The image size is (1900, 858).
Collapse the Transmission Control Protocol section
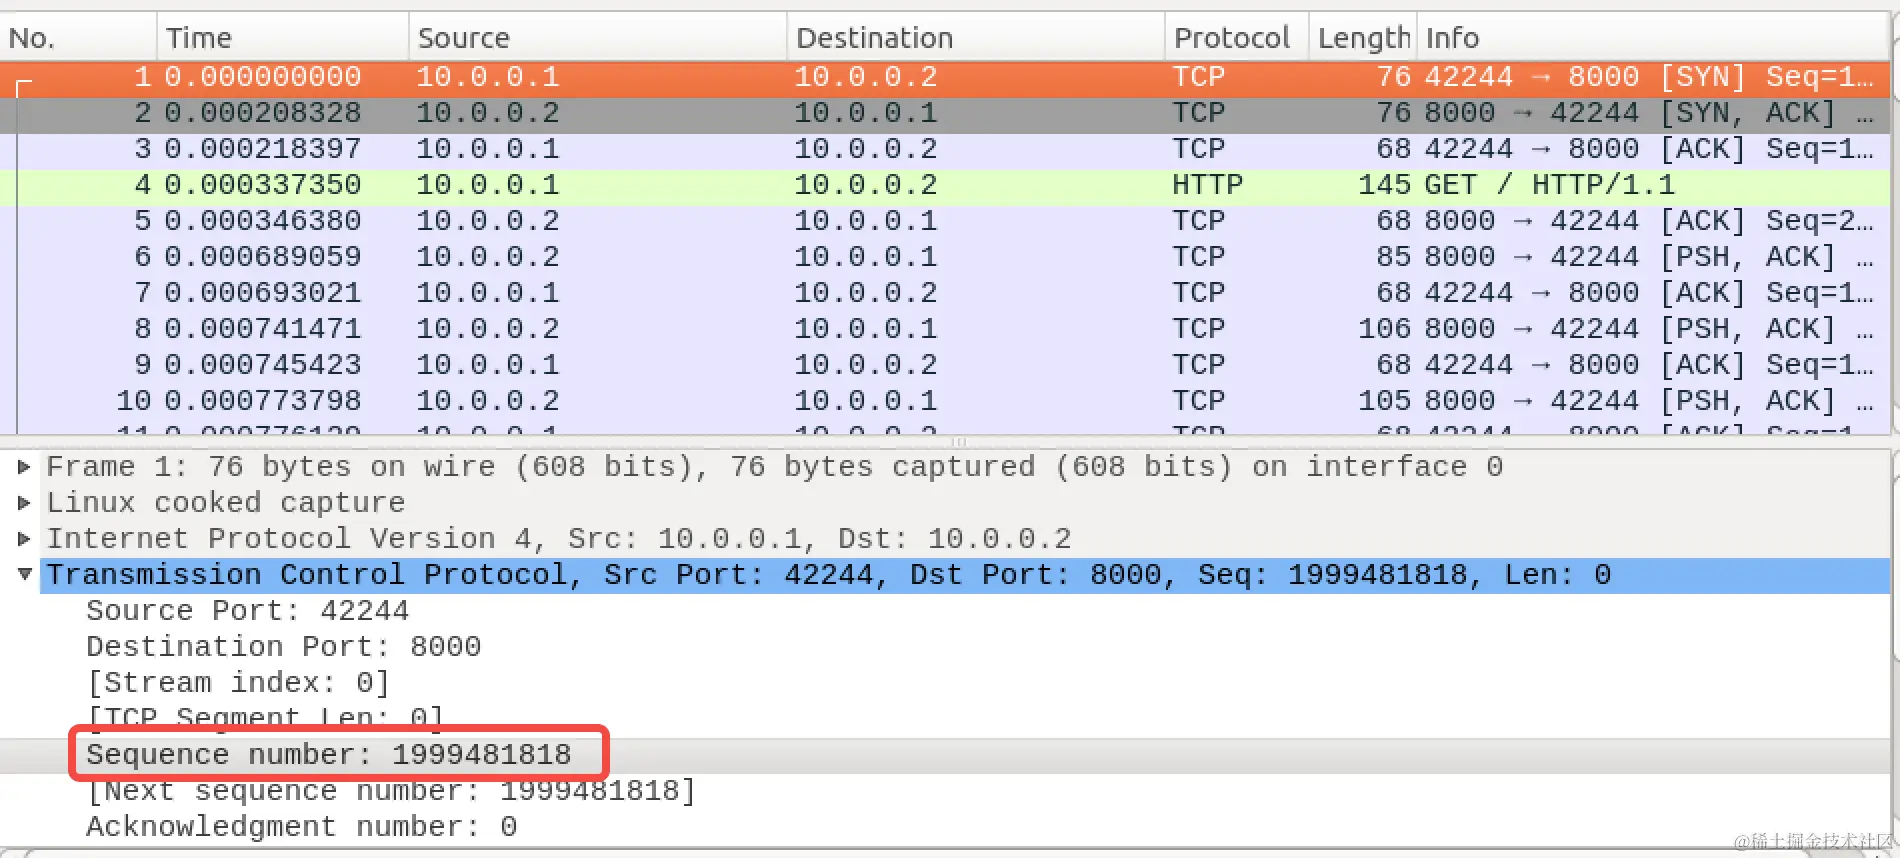(24, 575)
